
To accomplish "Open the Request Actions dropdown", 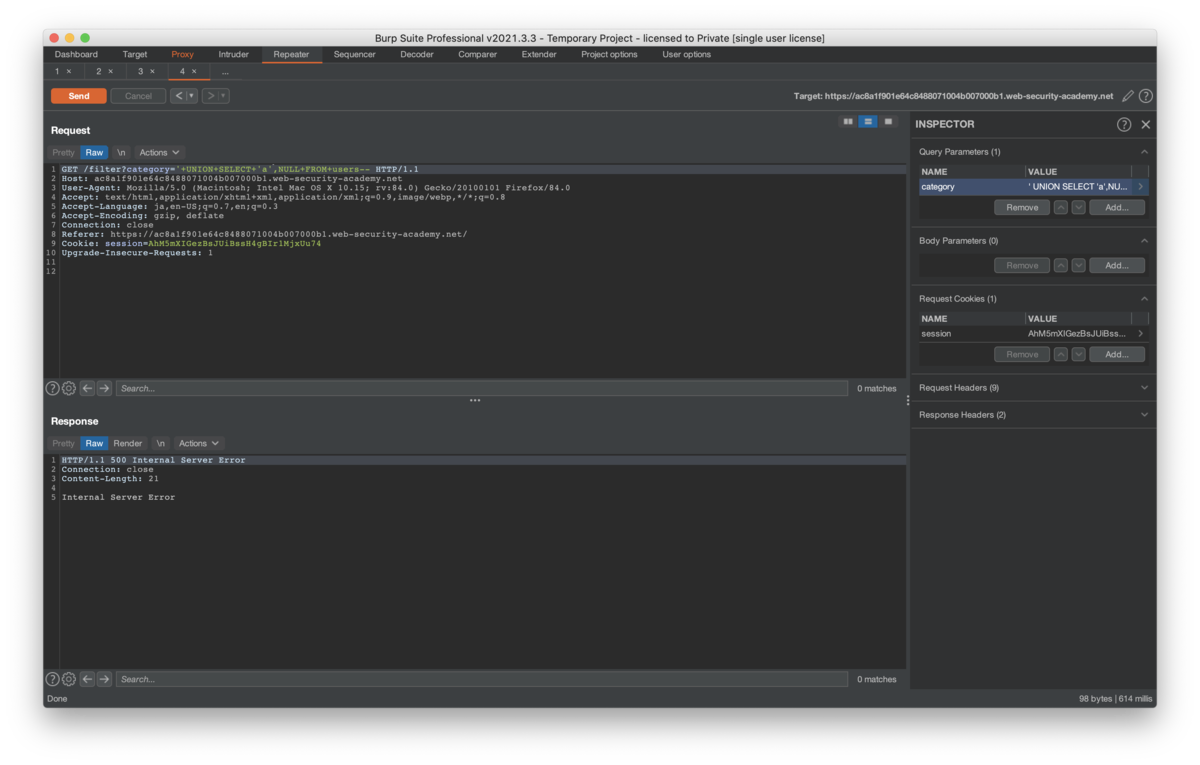I will click(x=159, y=152).
